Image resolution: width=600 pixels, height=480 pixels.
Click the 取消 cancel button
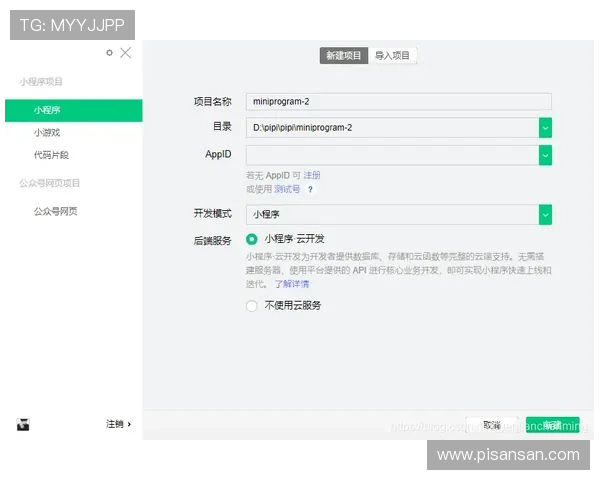(x=492, y=425)
